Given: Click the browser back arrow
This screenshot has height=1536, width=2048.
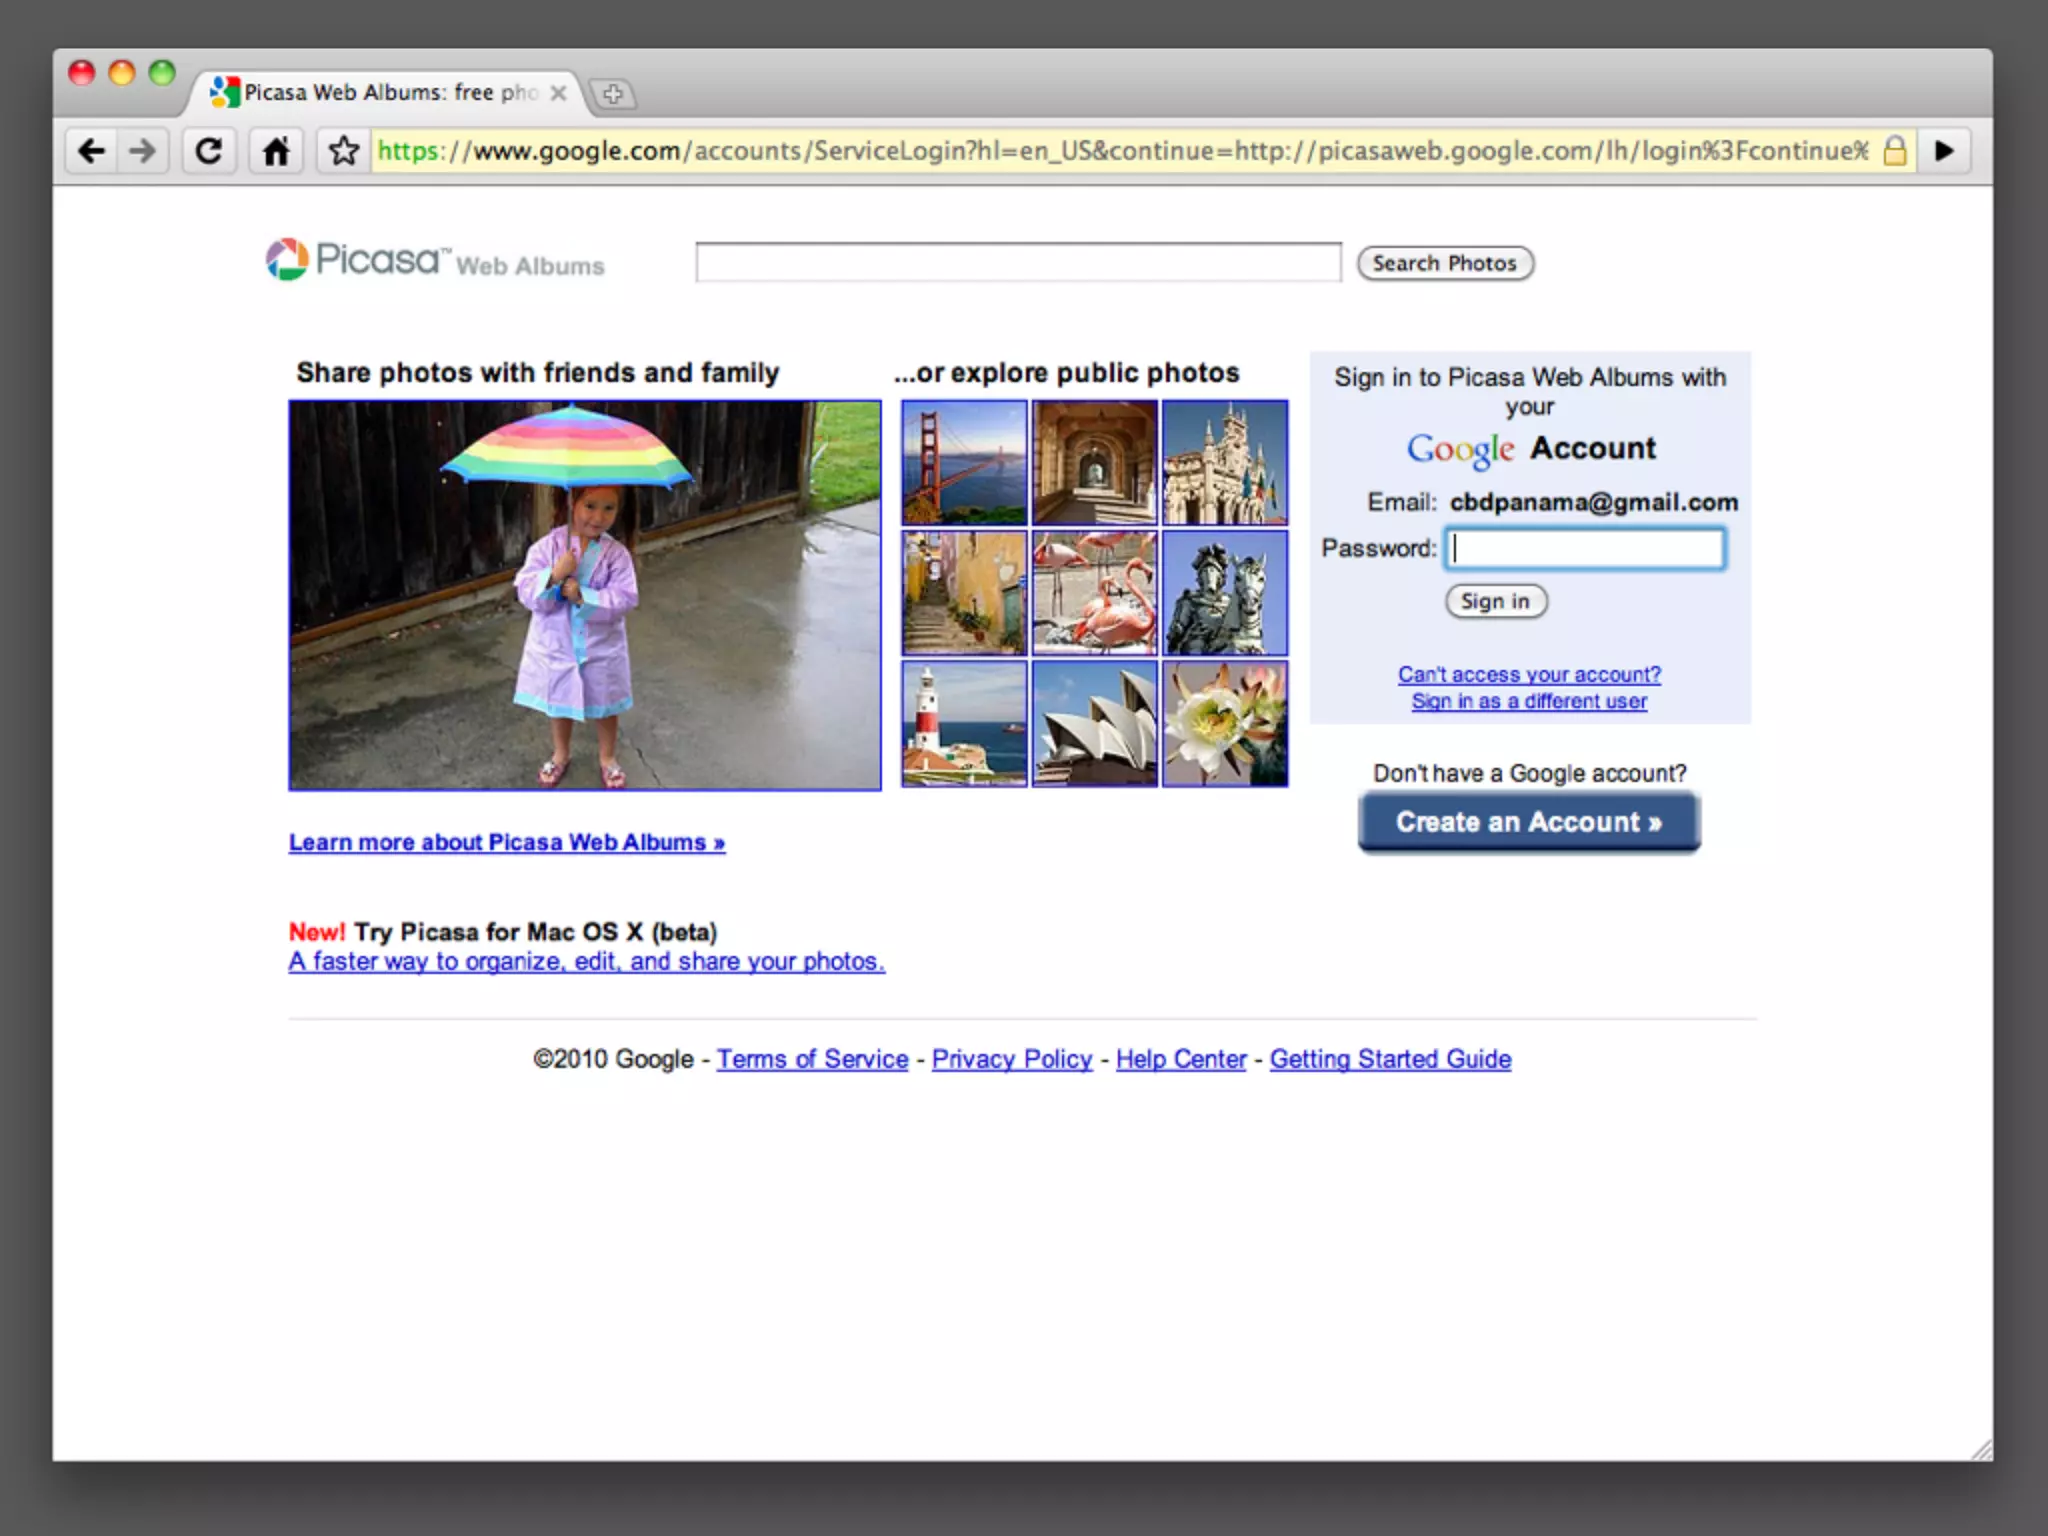Looking at the screenshot, I should [x=92, y=151].
